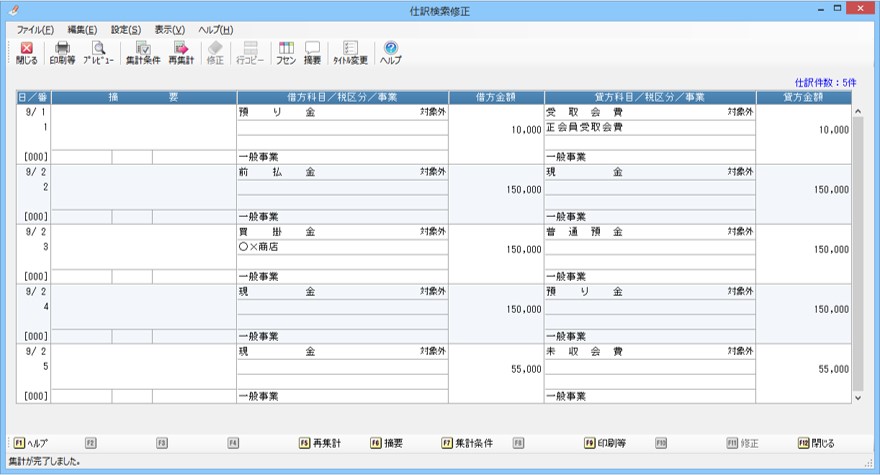Open the ファイル(F) menu

[x=35, y=30]
